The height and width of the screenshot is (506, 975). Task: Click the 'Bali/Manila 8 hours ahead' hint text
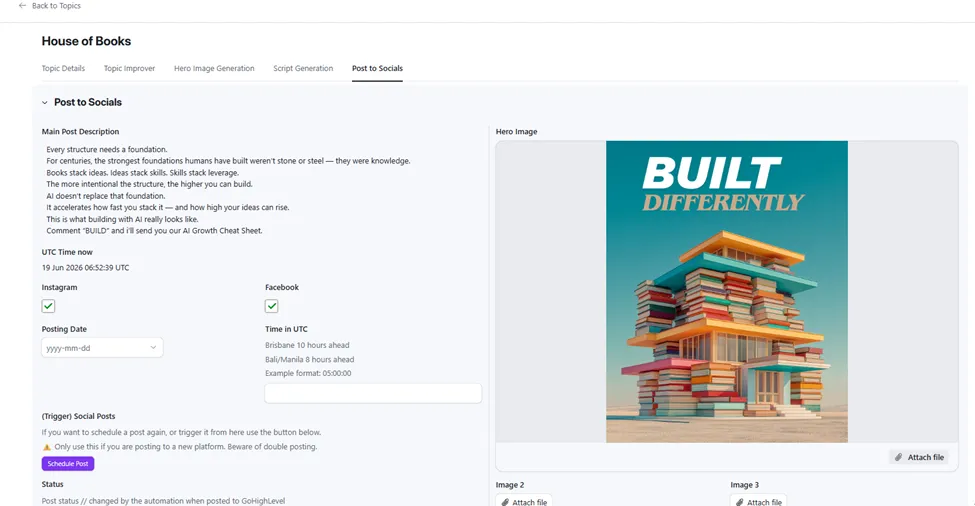(310, 359)
